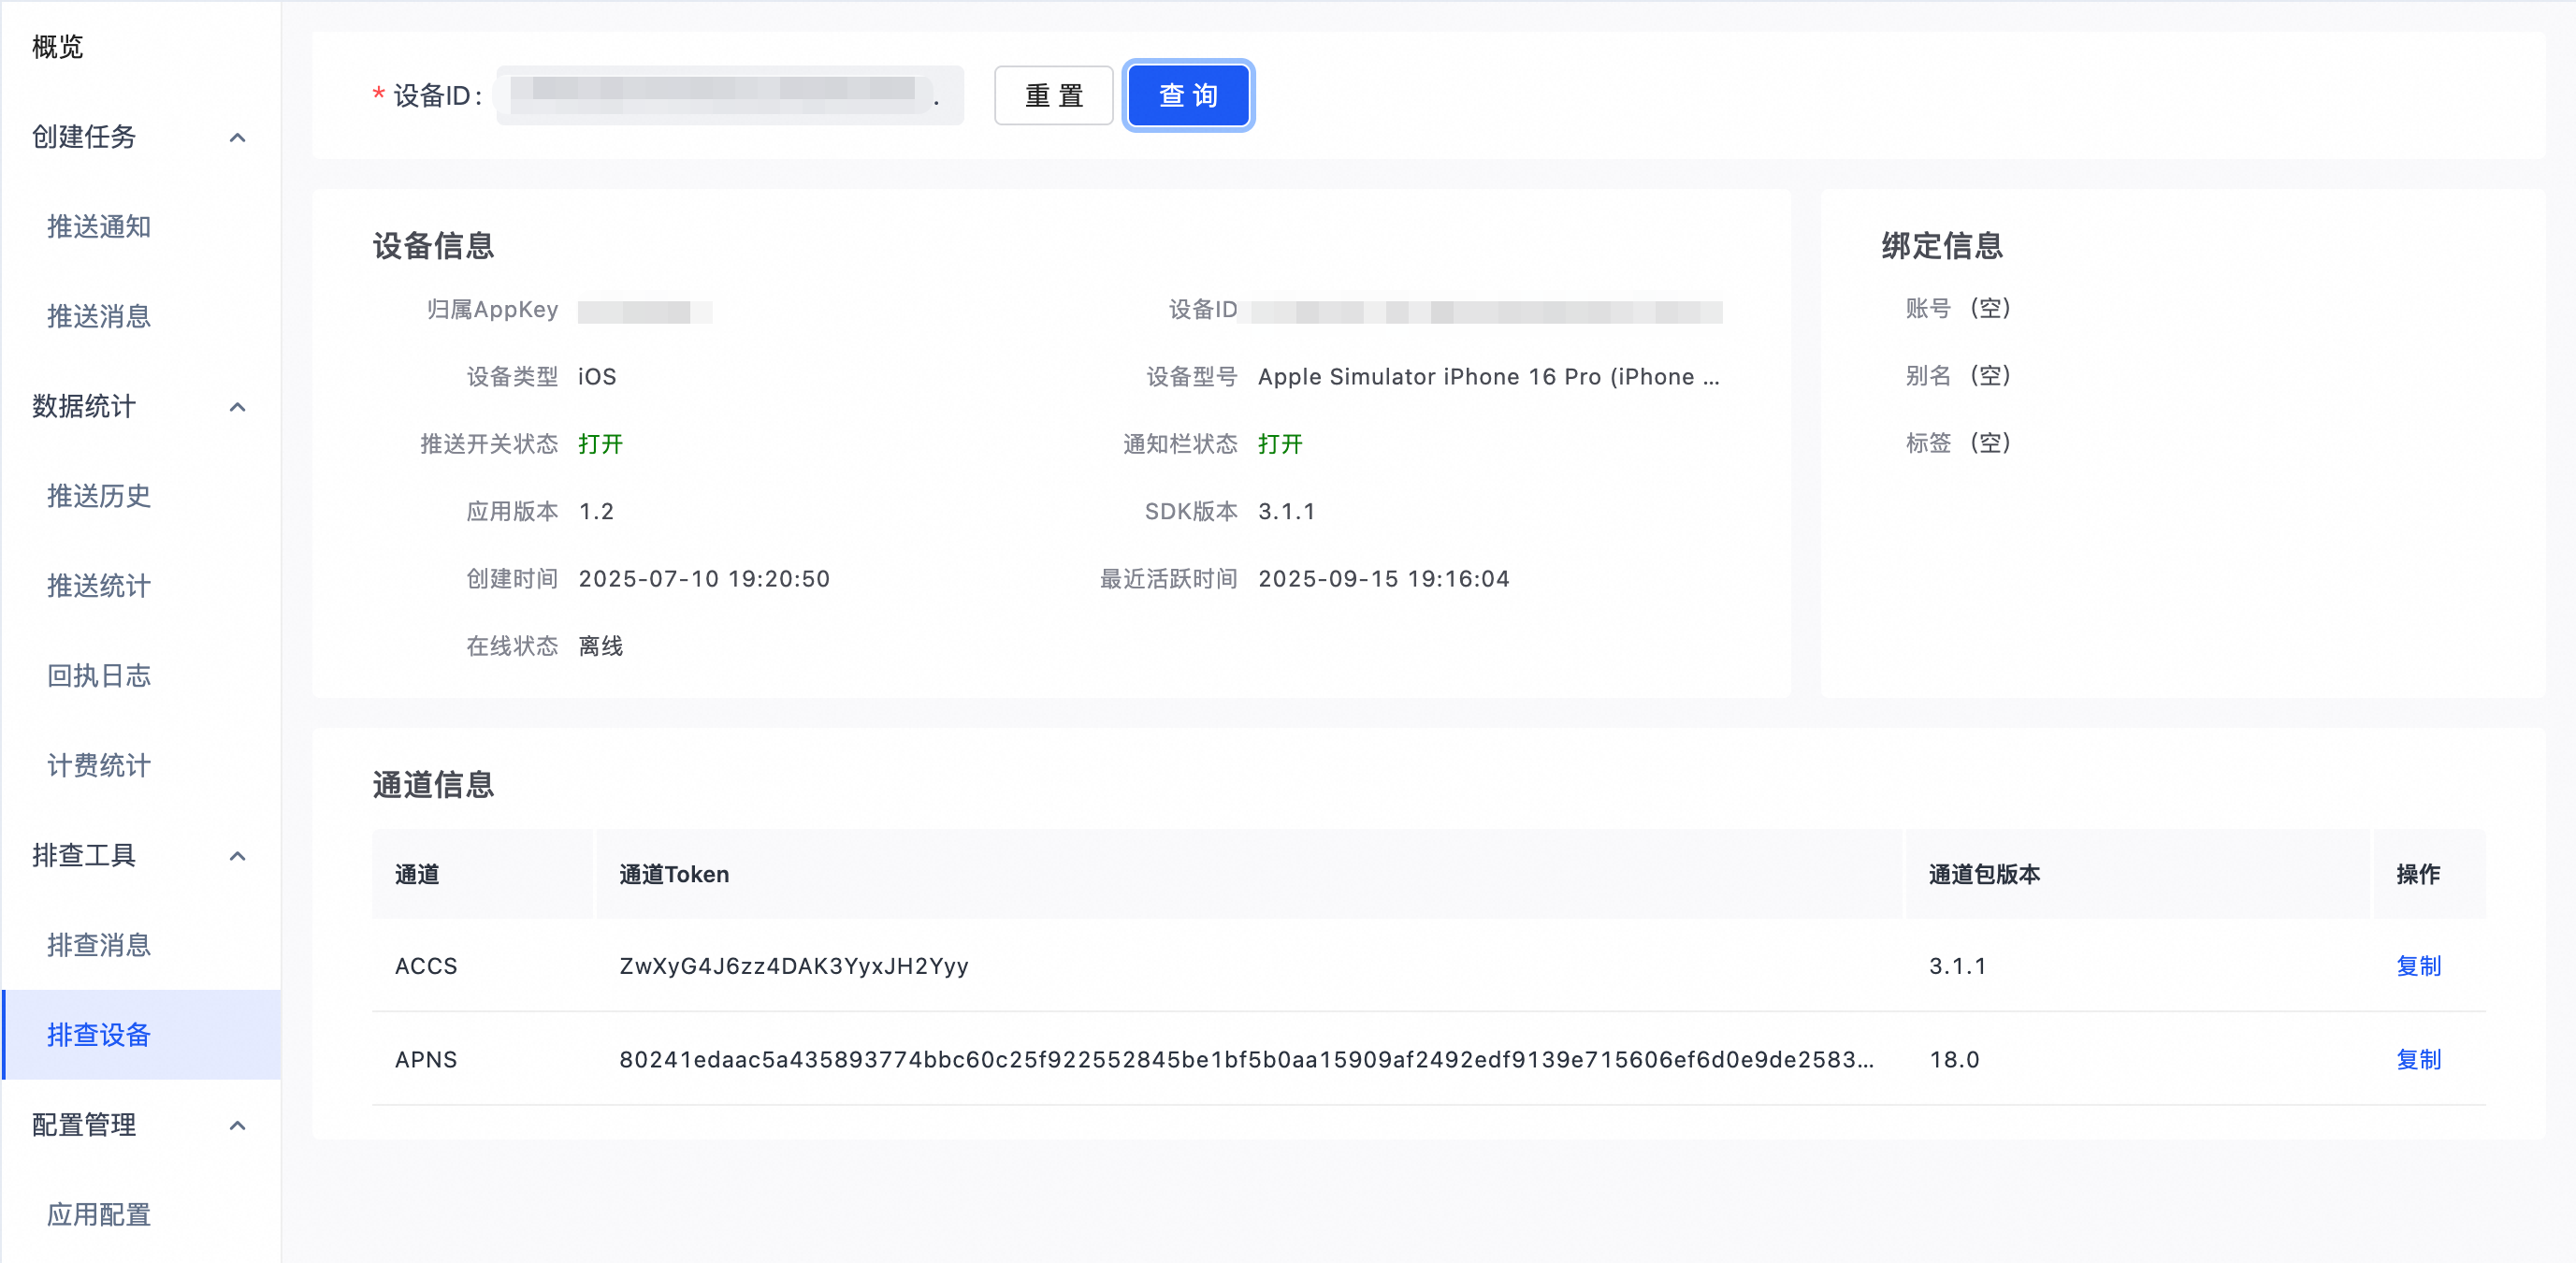Select the active 排查设备 item
The width and height of the screenshot is (2576, 1263).
99,1035
